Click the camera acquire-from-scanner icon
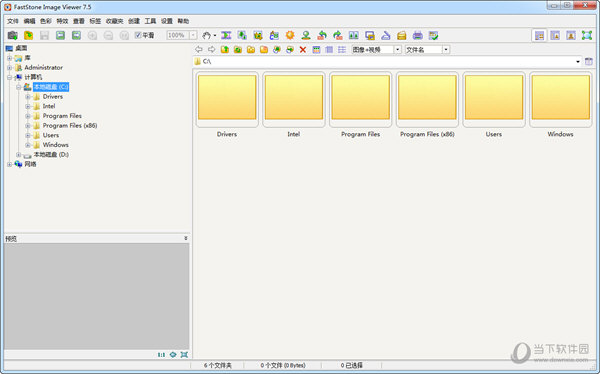 13,36
